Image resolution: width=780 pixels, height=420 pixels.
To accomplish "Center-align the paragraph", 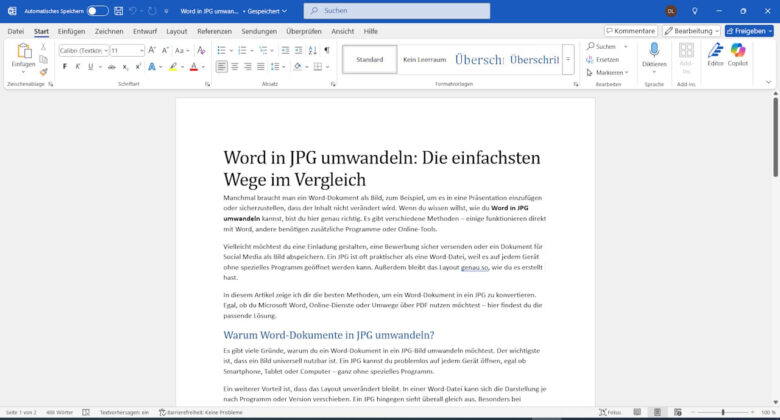I will [235, 67].
